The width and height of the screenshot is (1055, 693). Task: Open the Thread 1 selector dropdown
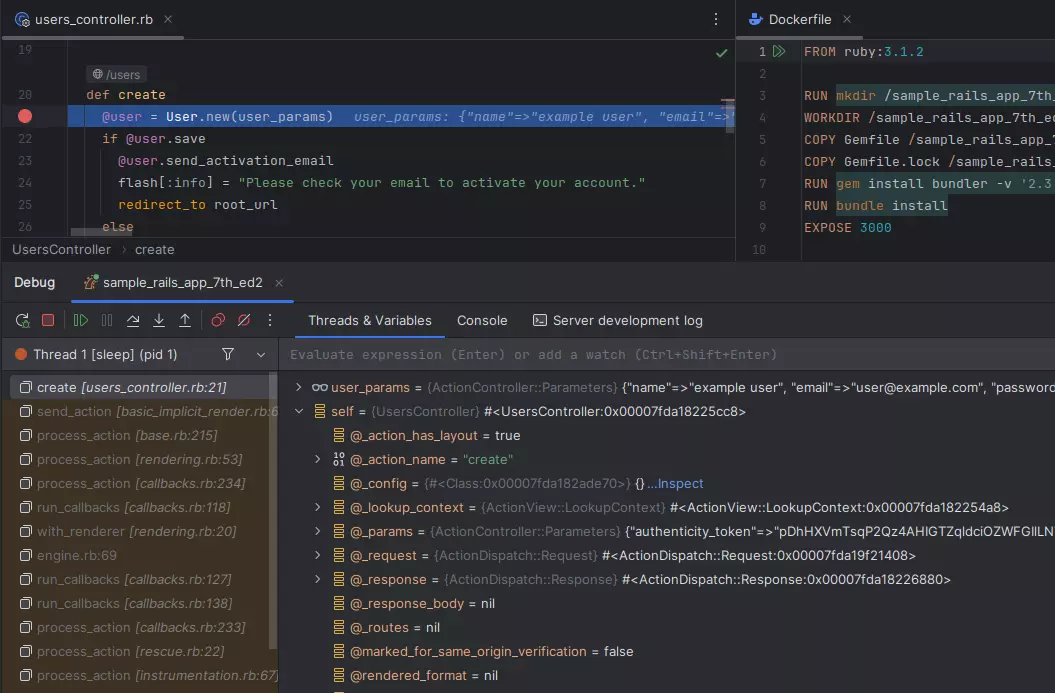[x=261, y=354]
